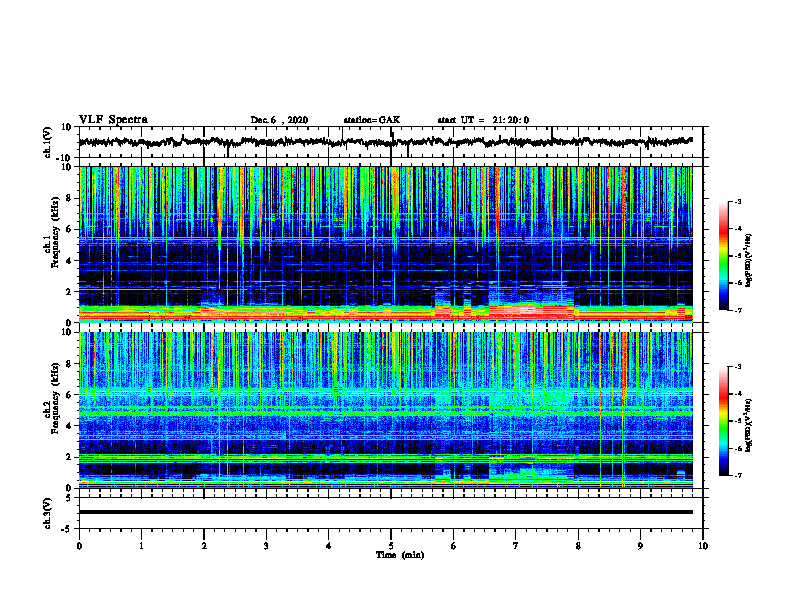Click the ch.2 "Frequency (kHz)" axis label
792x612 pixels.
[55, 398]
